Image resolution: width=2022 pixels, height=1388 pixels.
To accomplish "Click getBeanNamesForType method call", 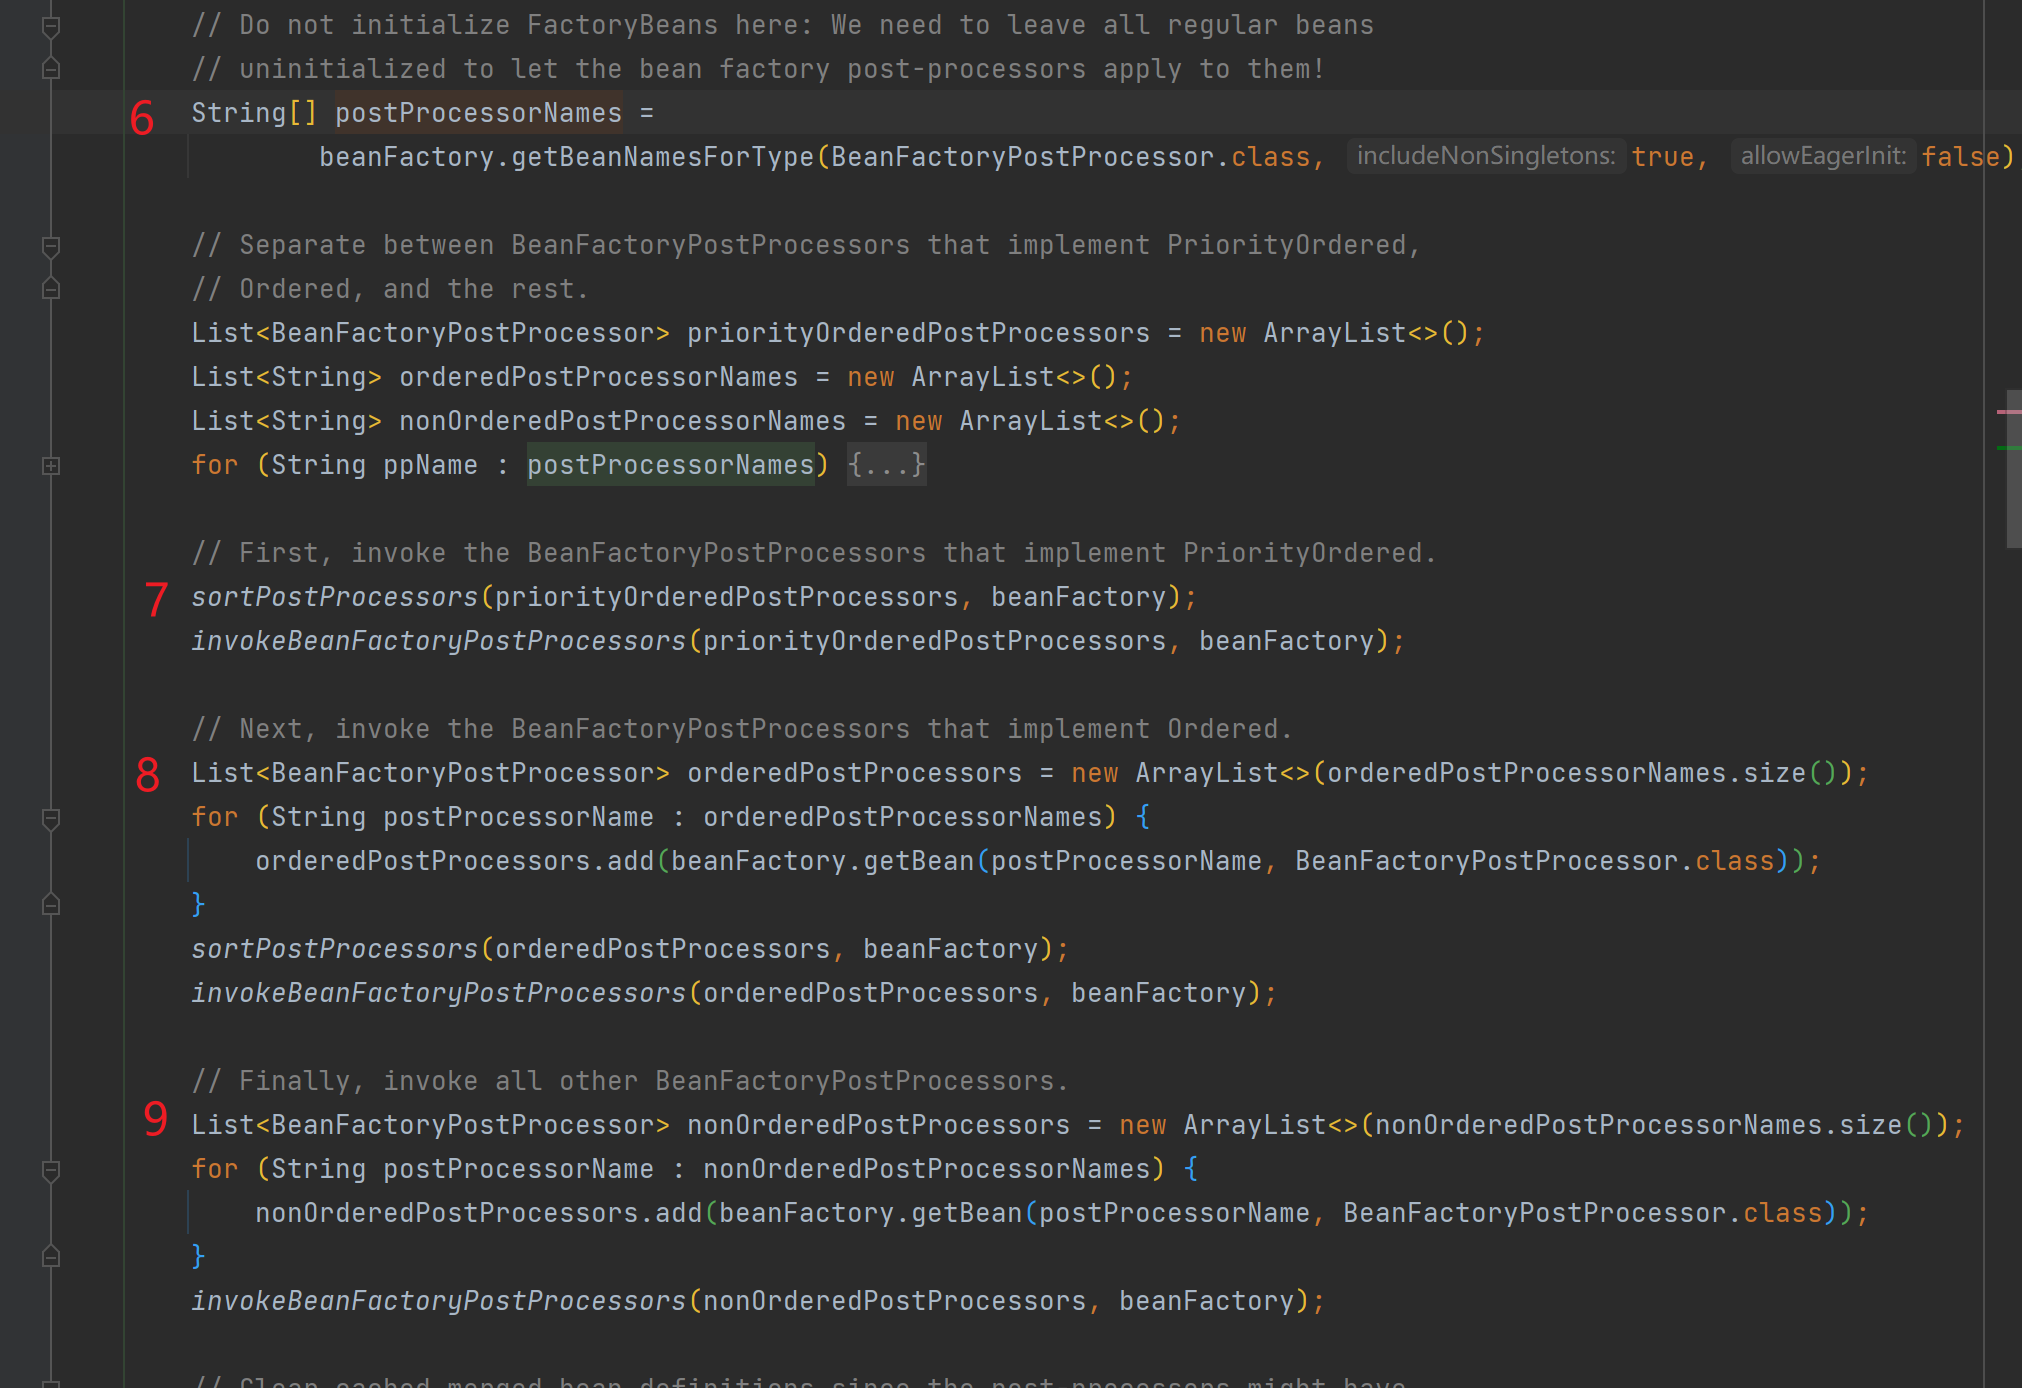I will (x=662, y=157).
